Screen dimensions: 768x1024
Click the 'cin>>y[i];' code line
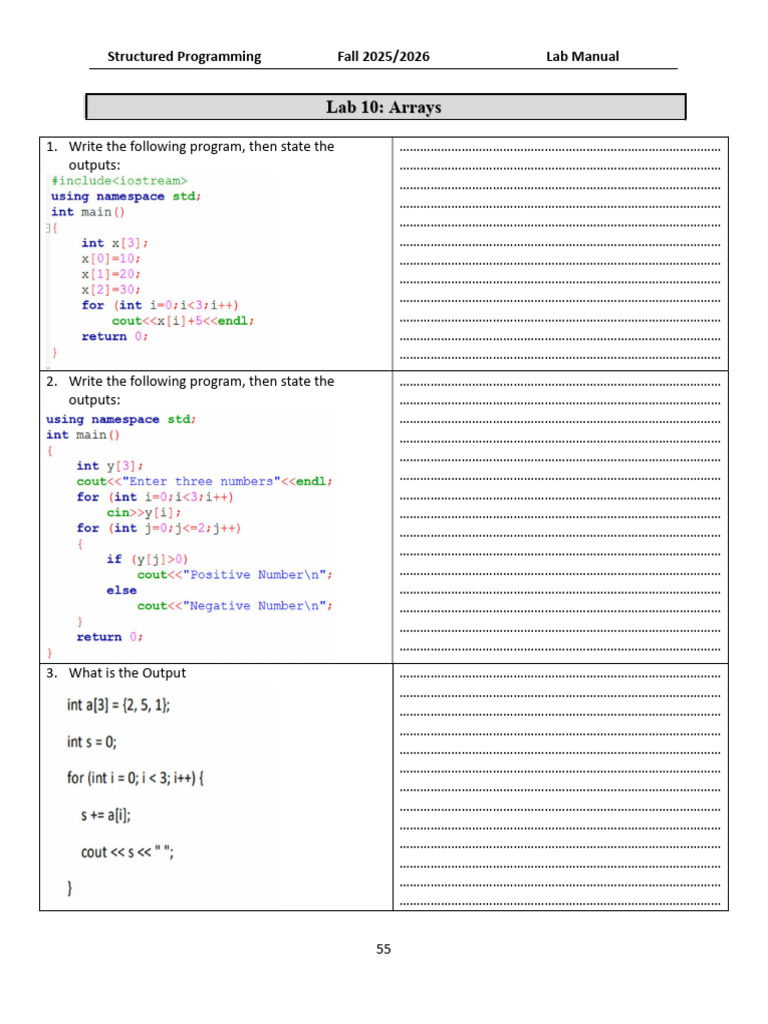[x=144, y=513]
